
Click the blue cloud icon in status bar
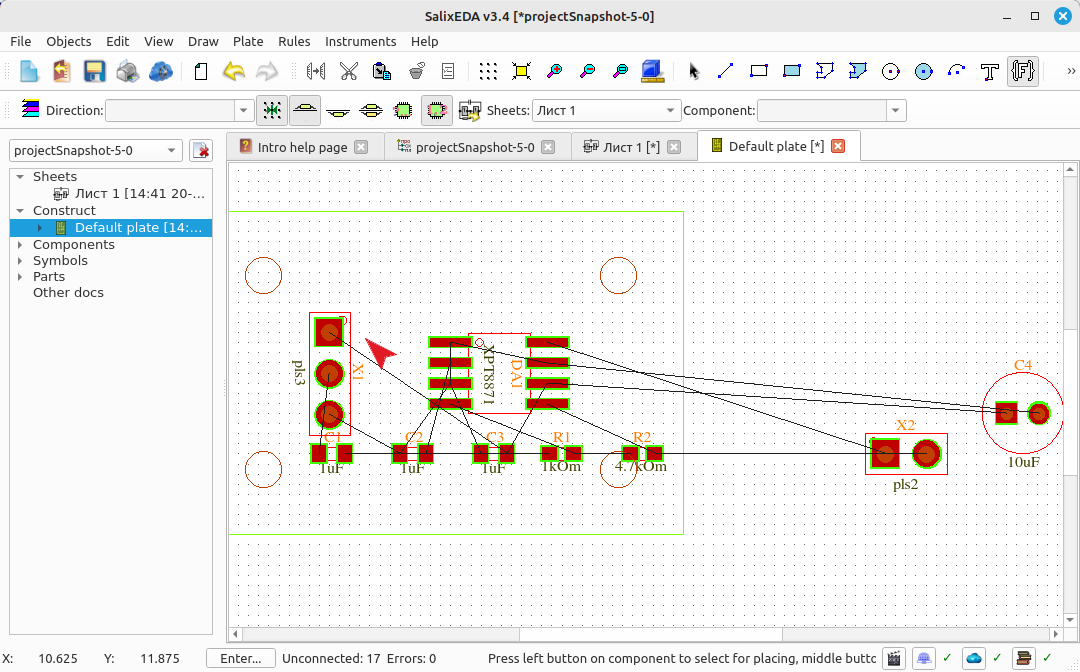tap(973, 658)
